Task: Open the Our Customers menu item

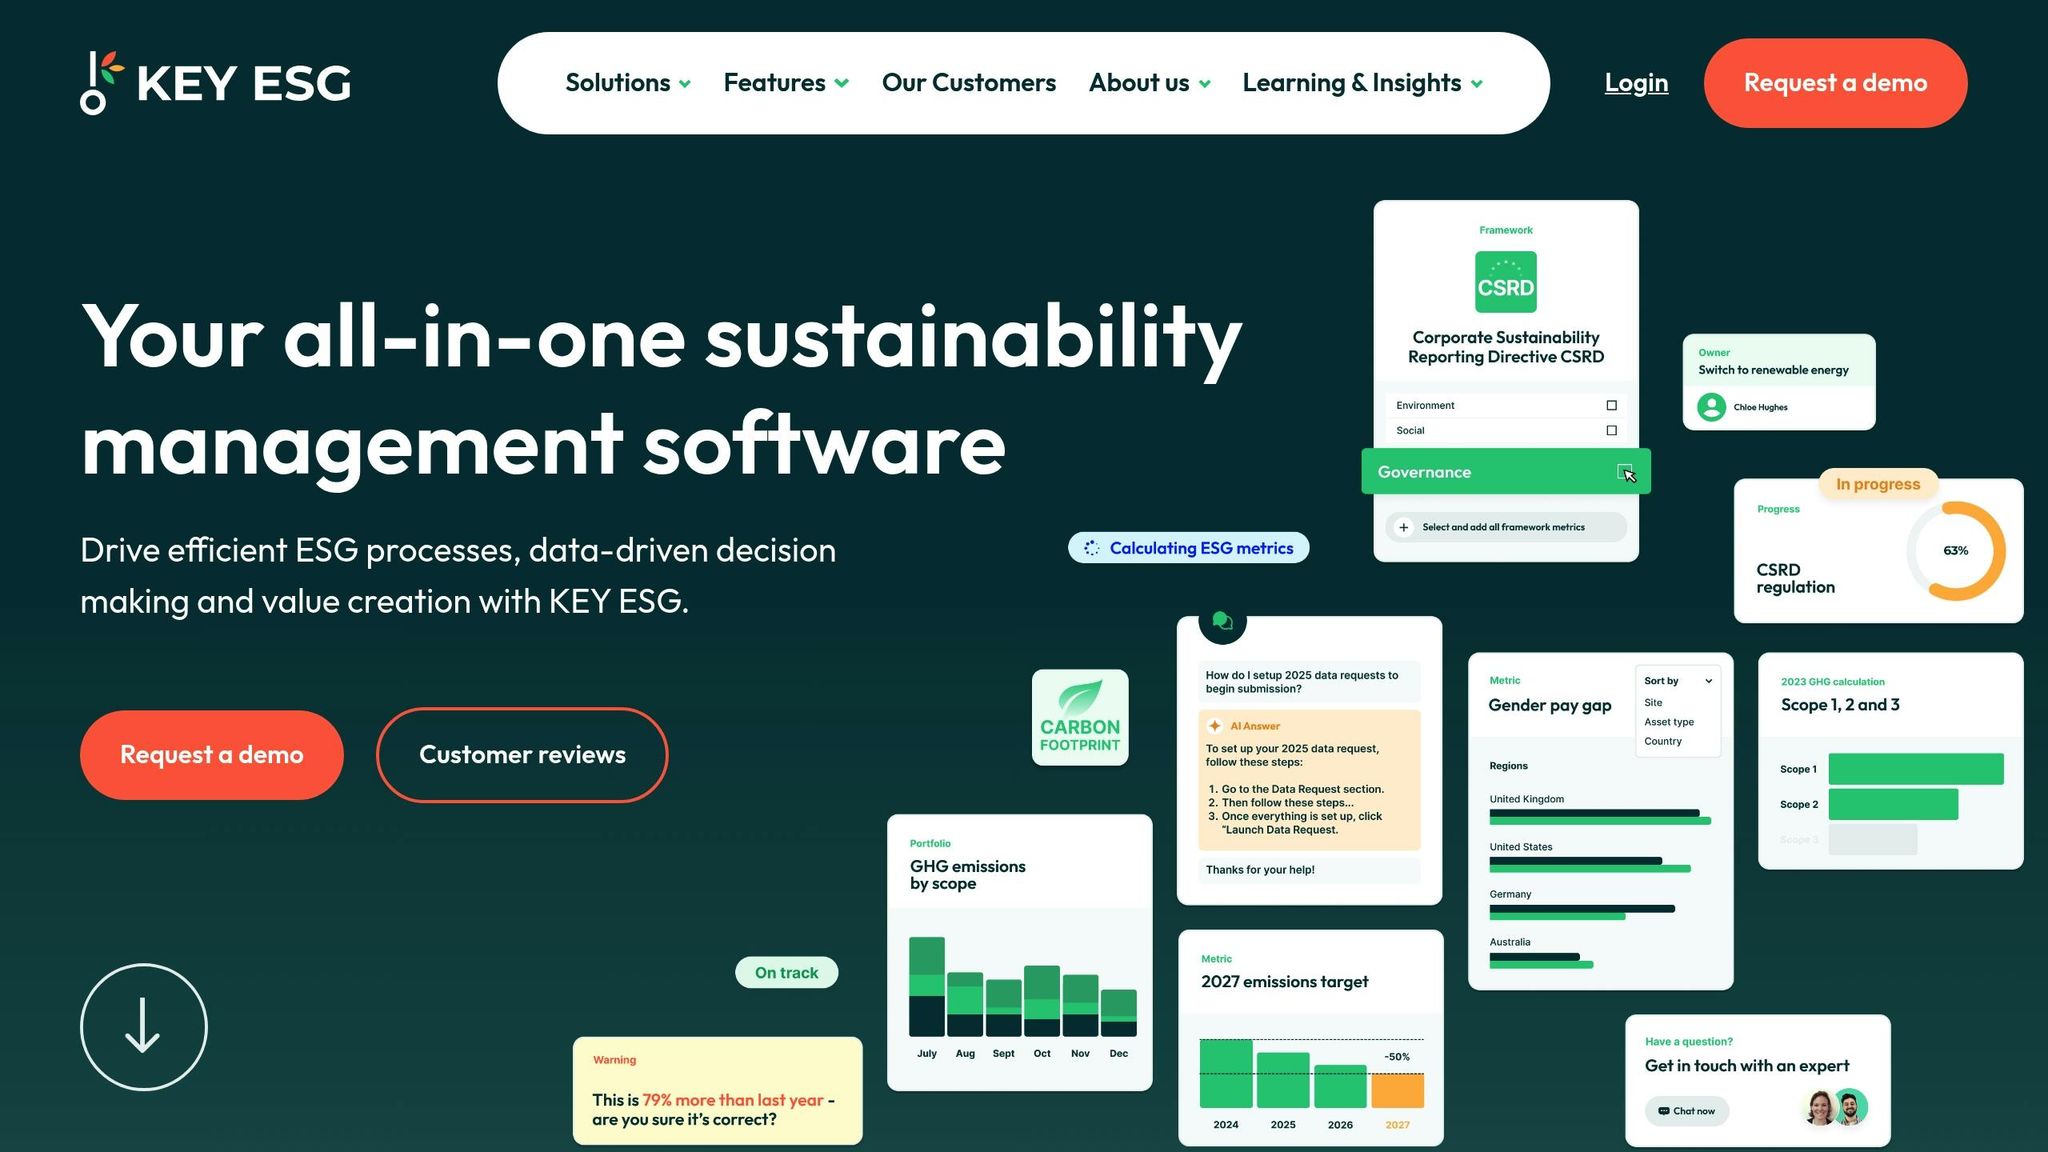Action: [x=968, y=83]
